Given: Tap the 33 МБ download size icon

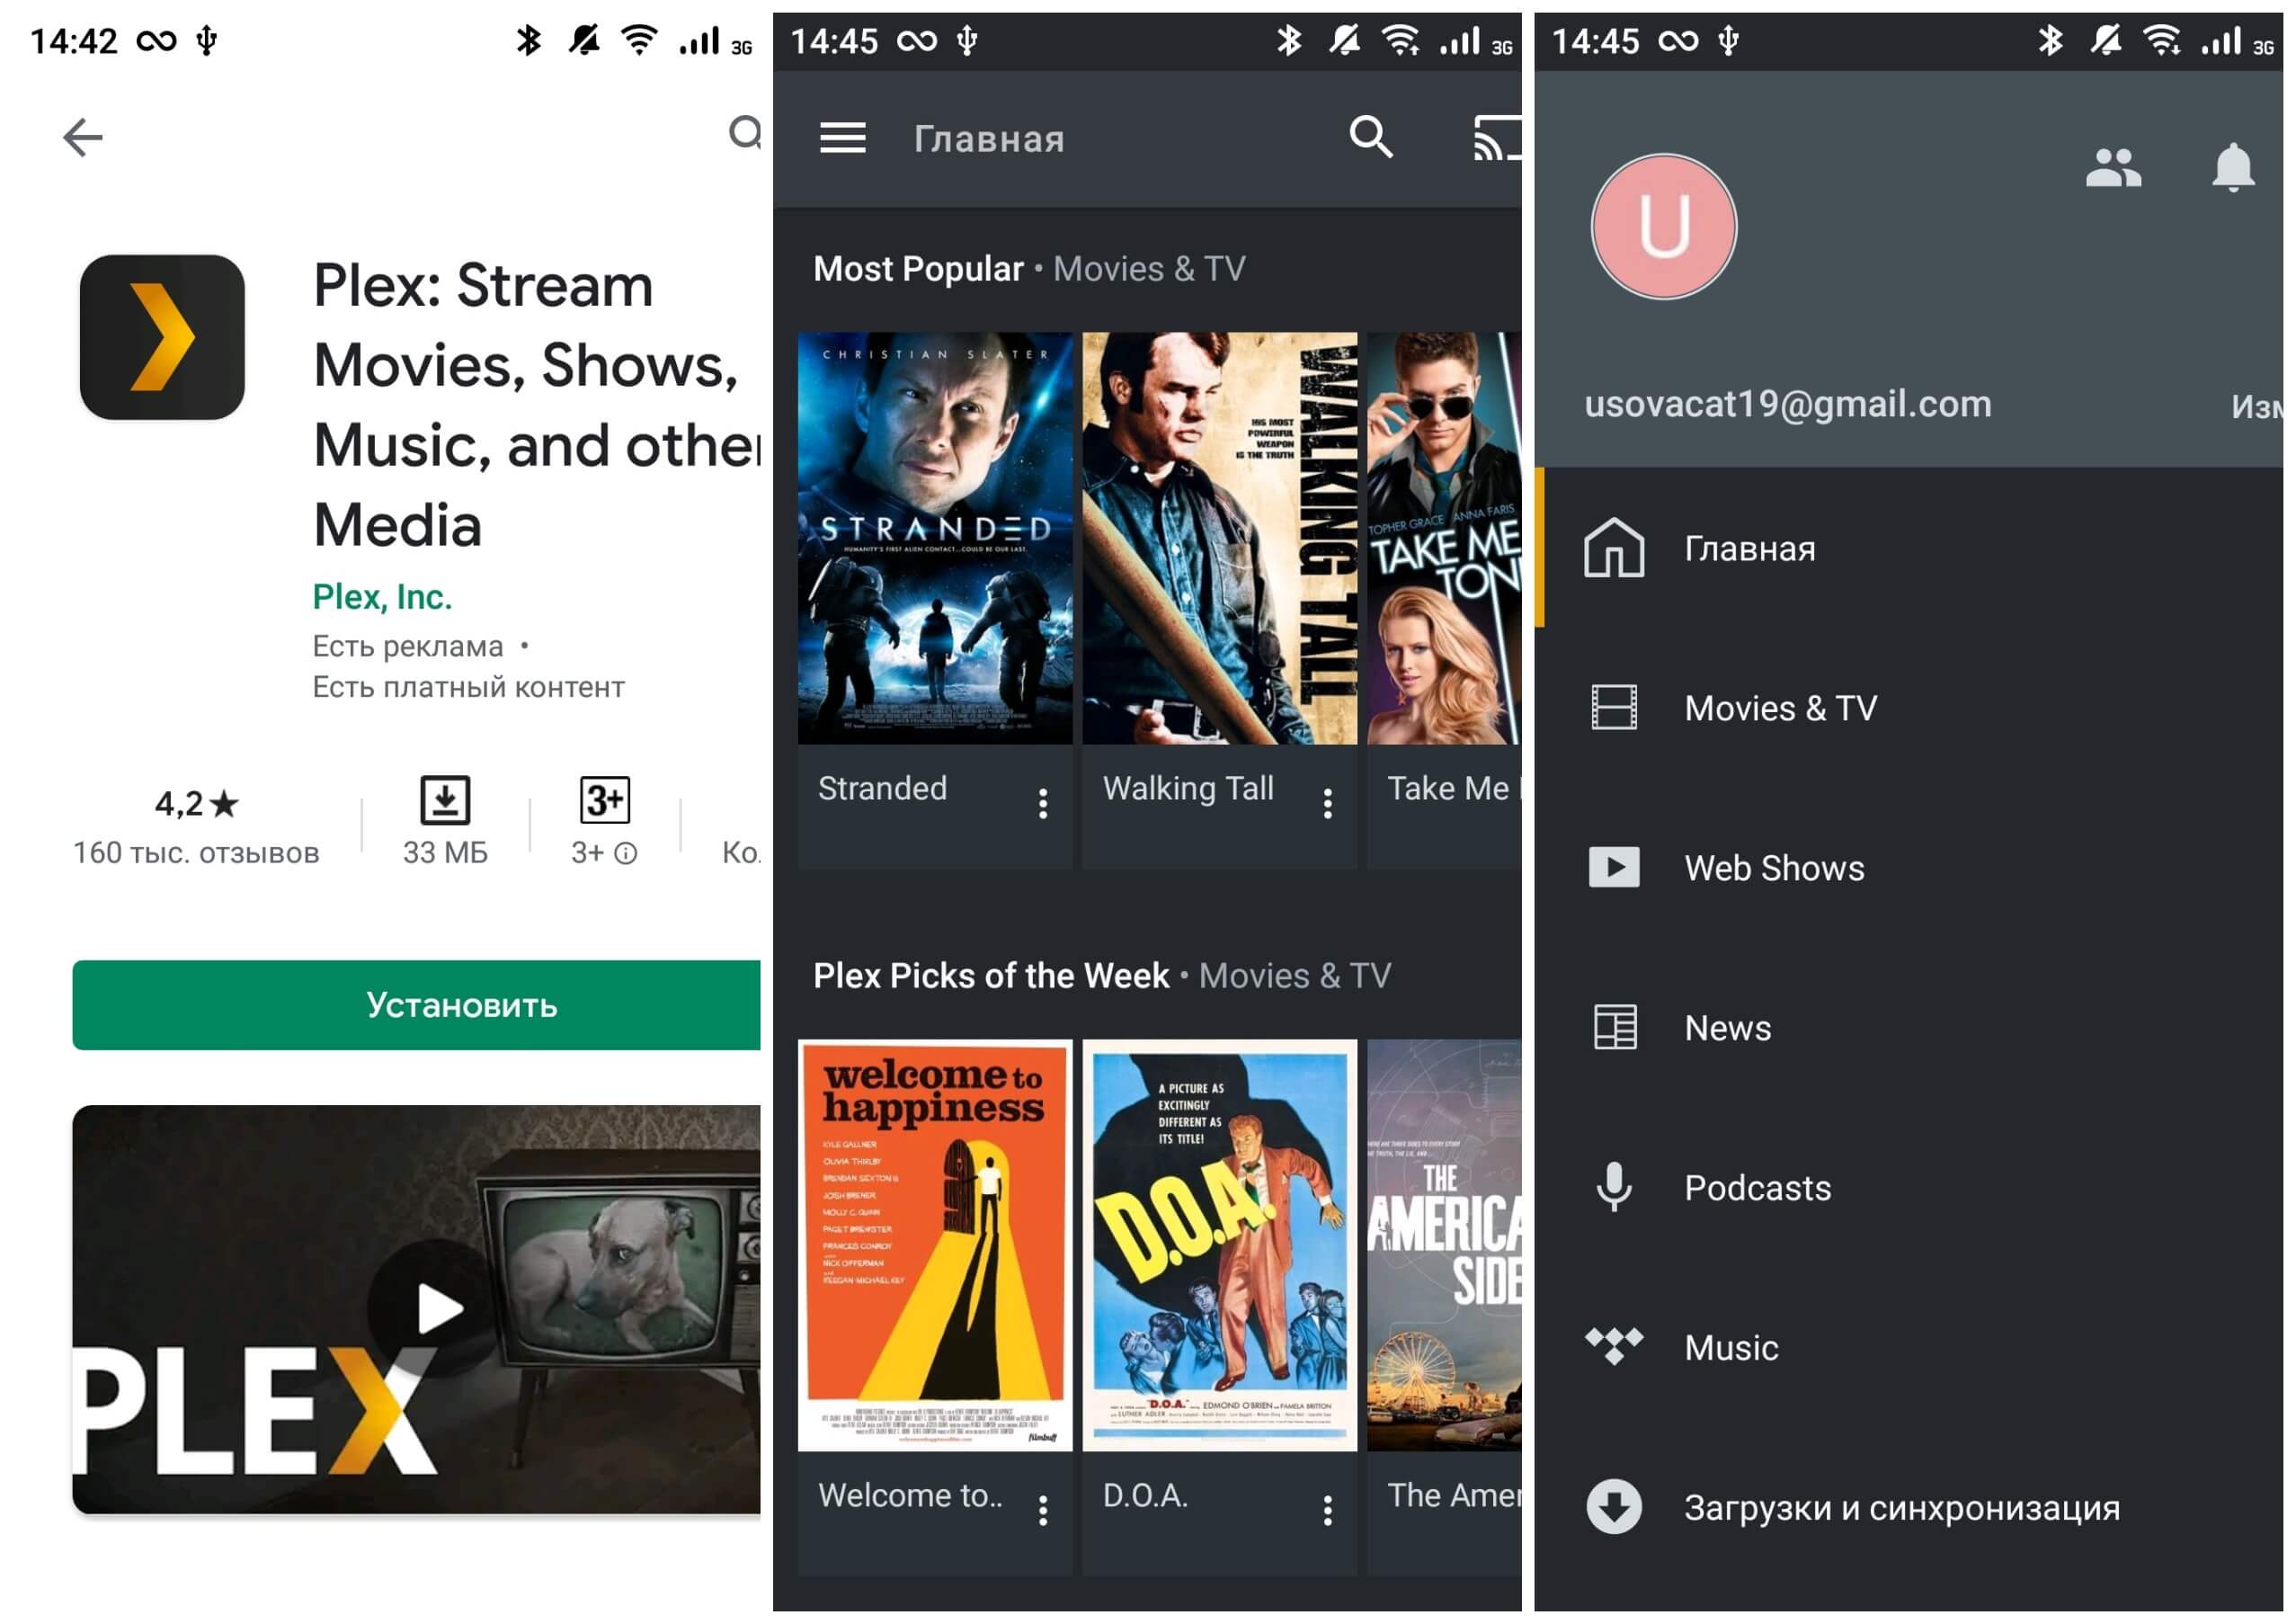Looking at the screenshot, I should (445, 800).
